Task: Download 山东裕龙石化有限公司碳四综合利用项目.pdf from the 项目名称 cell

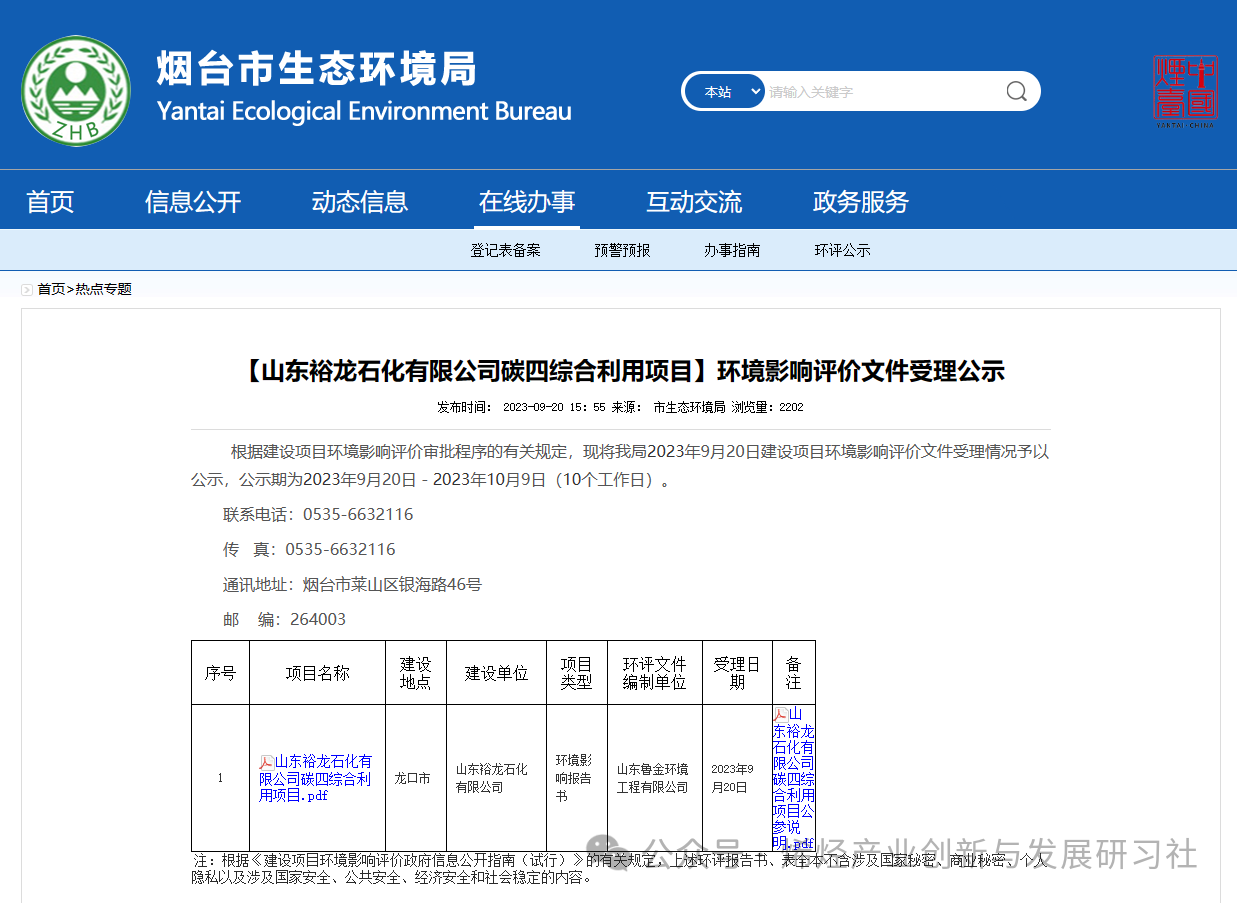Action: (x=316, y=779)
